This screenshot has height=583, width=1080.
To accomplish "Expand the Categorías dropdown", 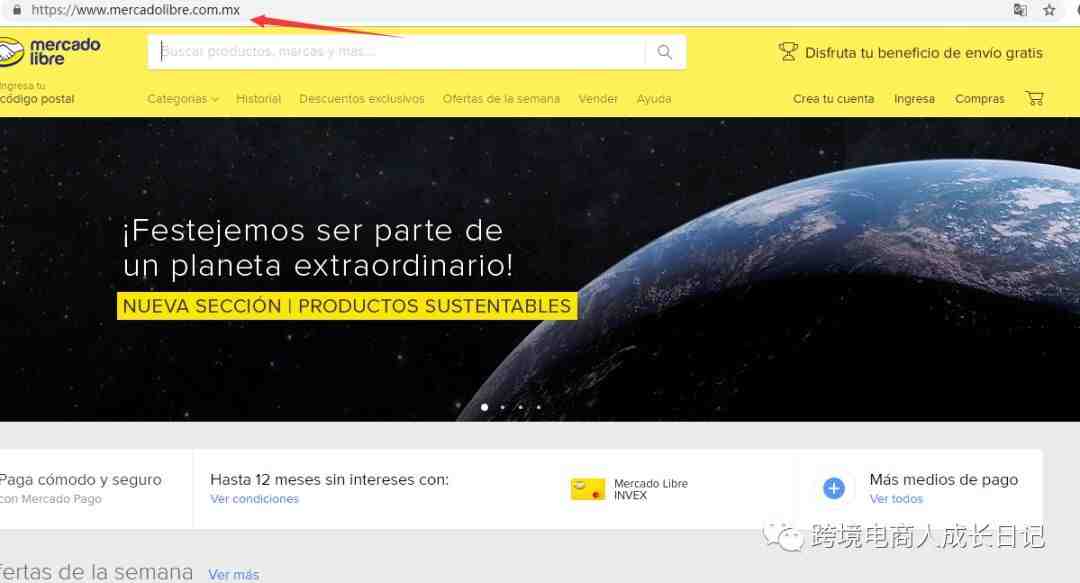I will pyautogui.click(x=183, y=99).
